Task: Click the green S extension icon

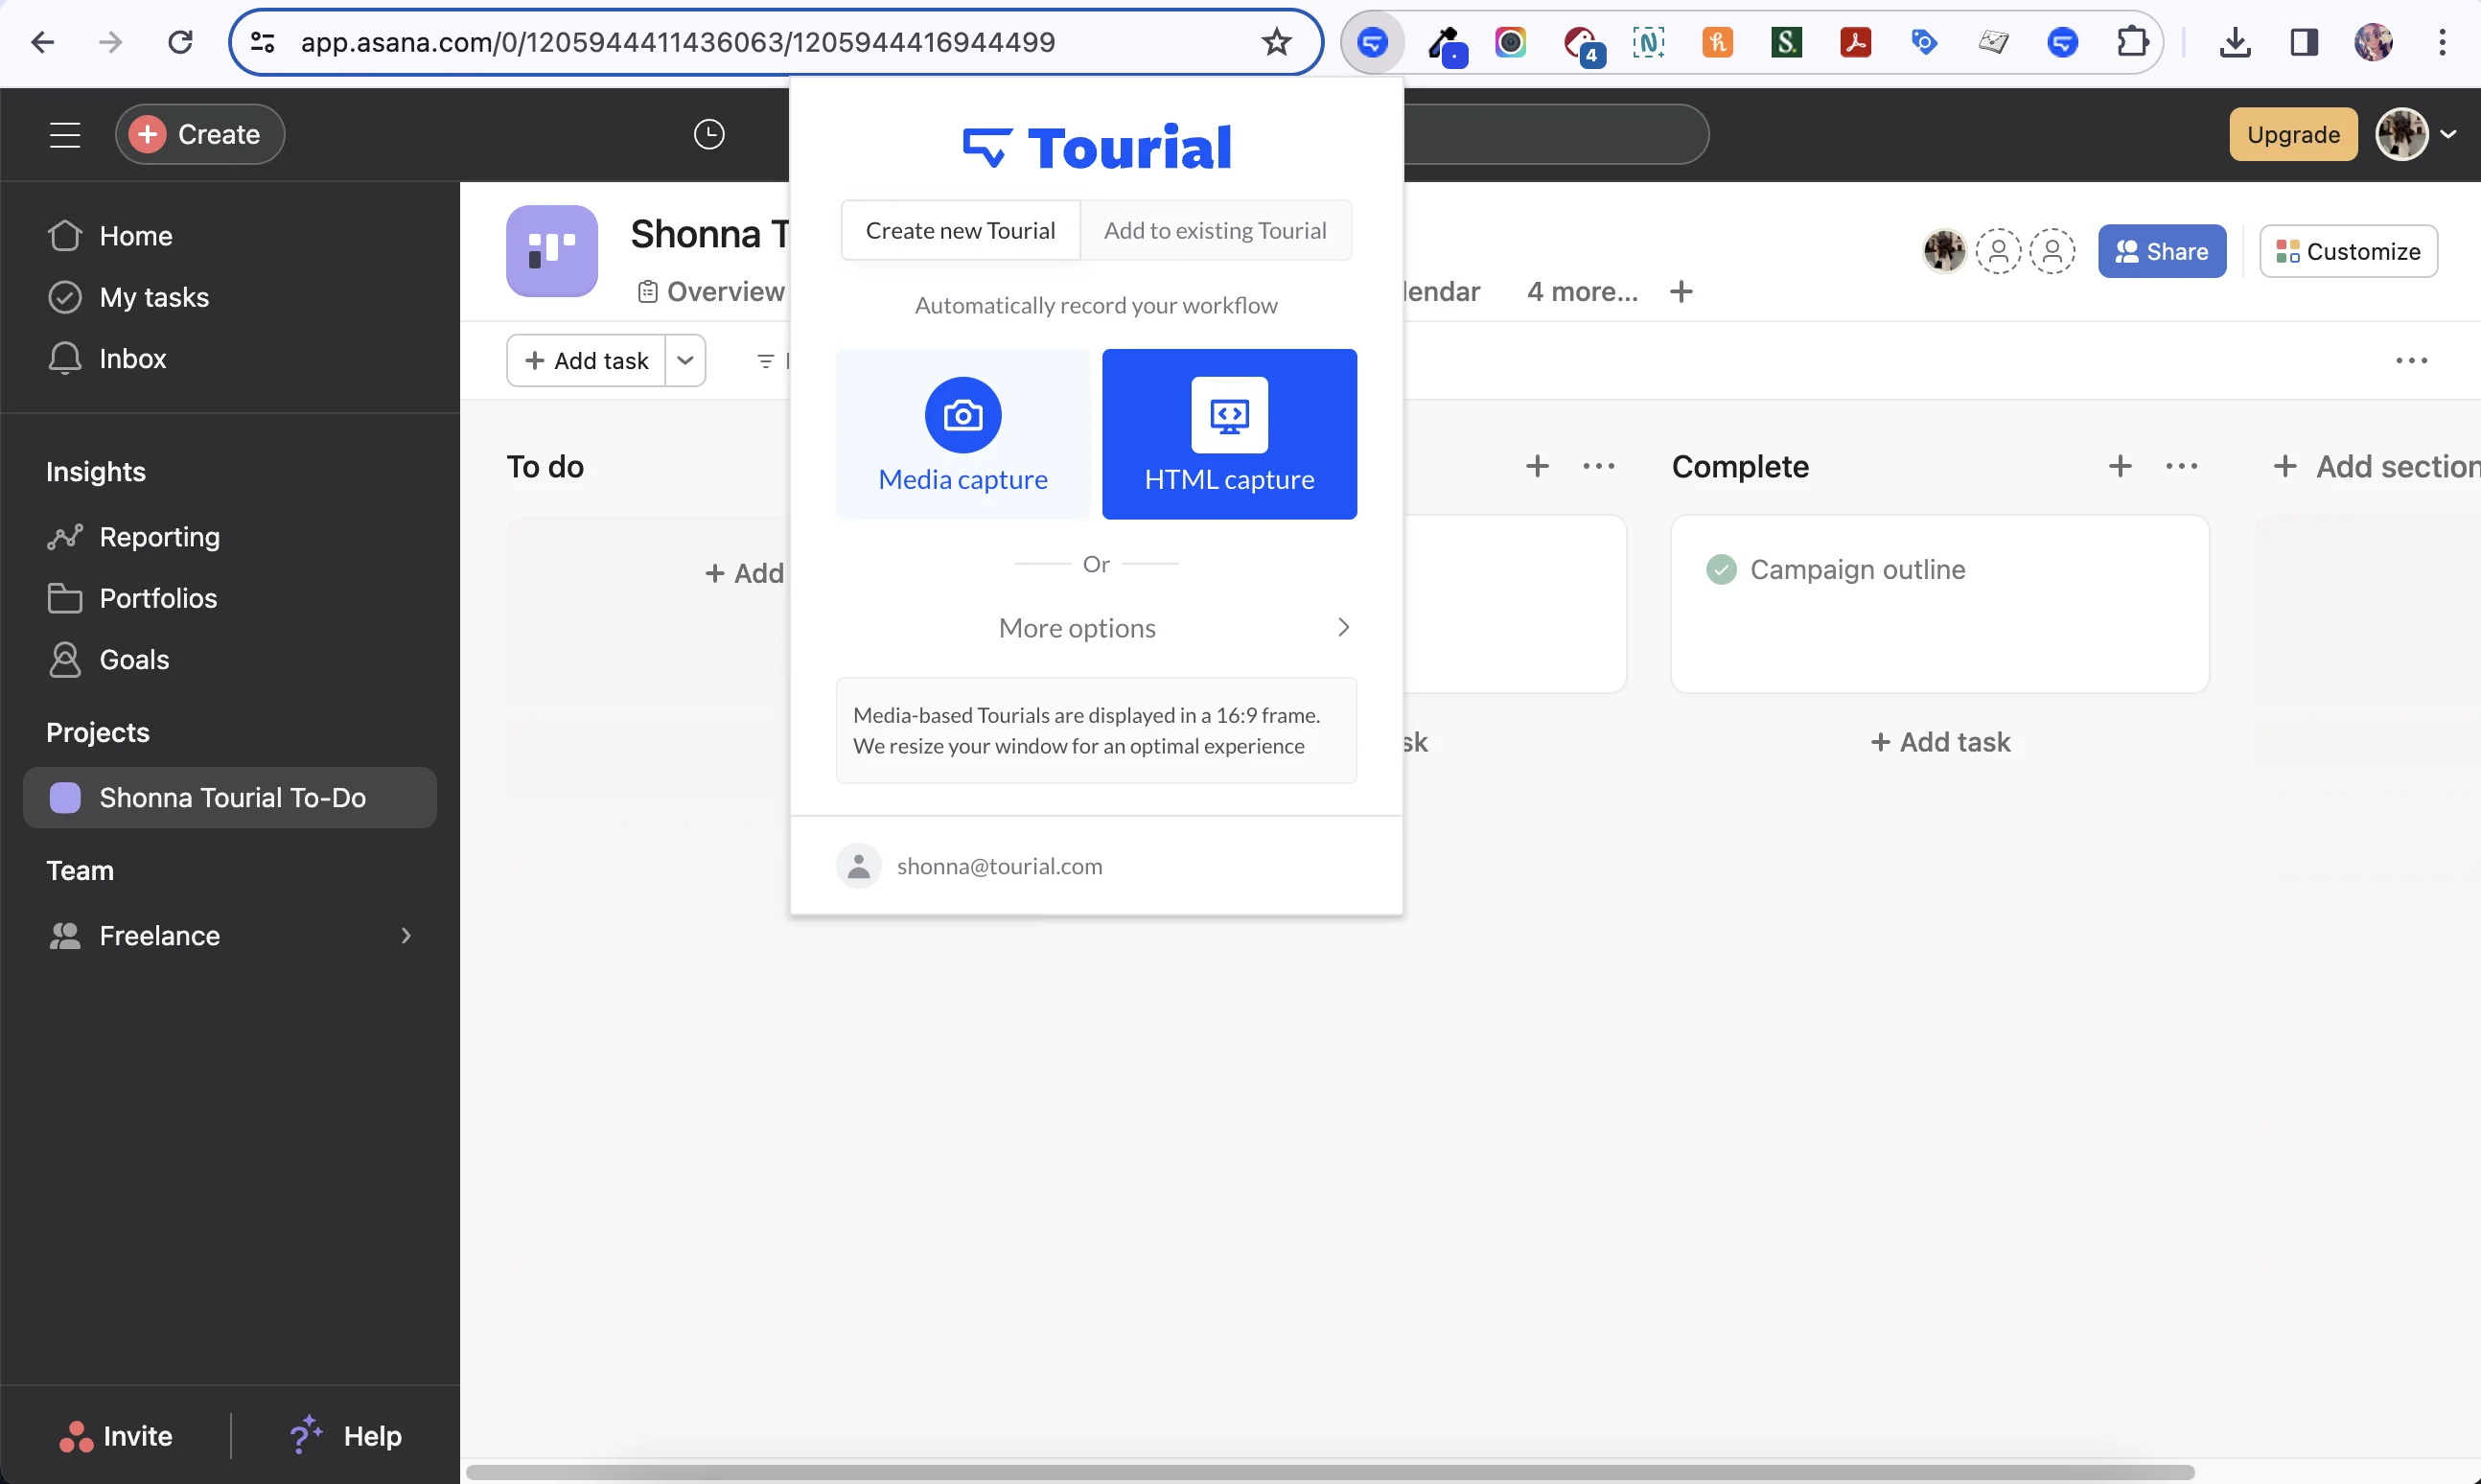Action: click(x=1786, y=42)
